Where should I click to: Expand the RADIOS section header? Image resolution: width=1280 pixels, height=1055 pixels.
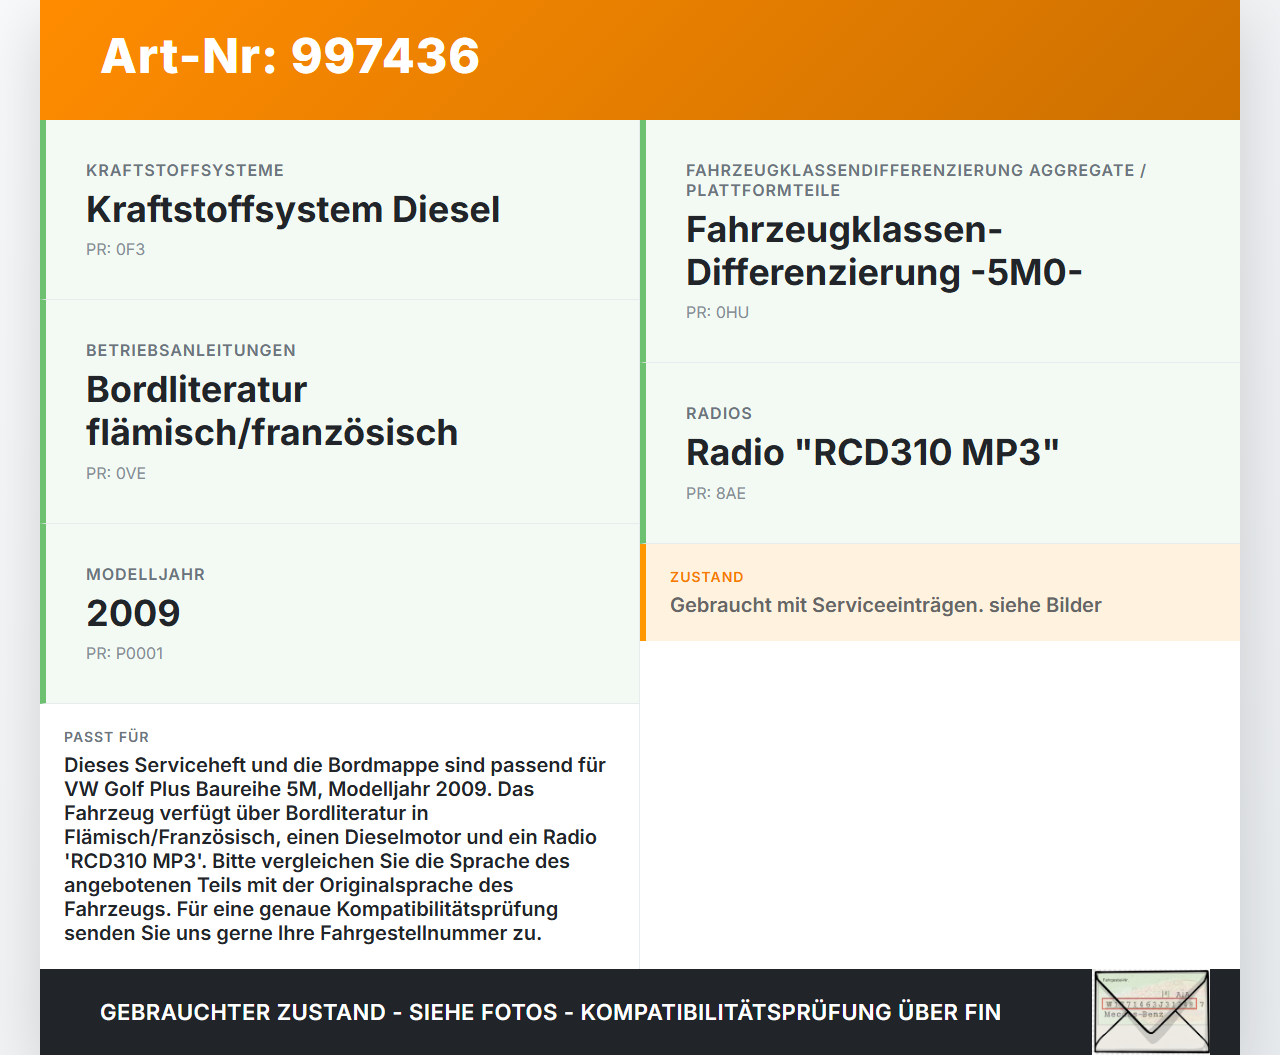point(718,413)
